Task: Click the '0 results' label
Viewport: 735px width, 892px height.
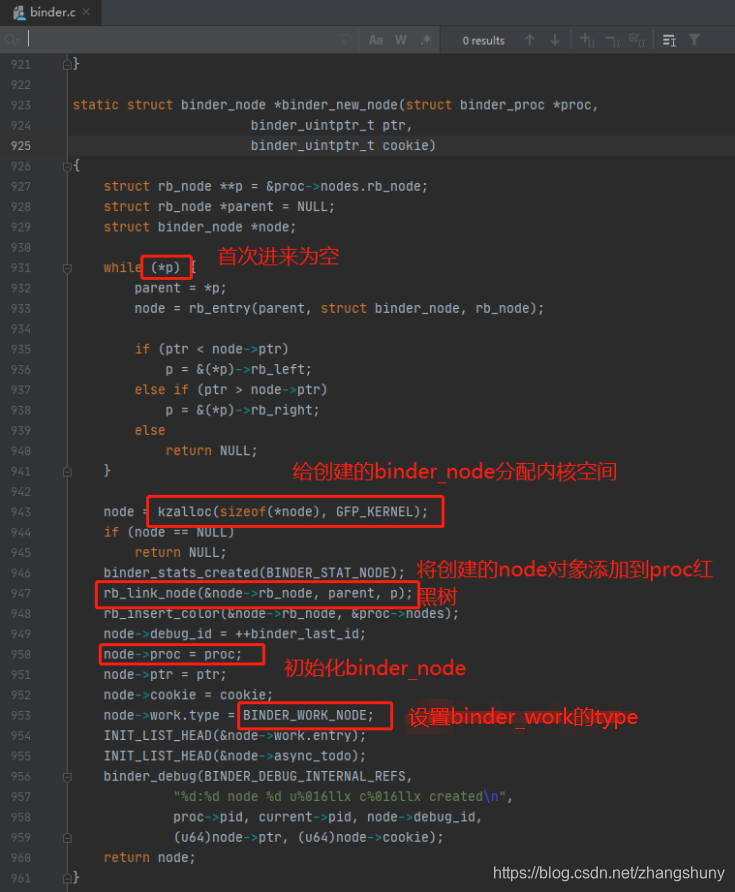Action: coord(484,41)
